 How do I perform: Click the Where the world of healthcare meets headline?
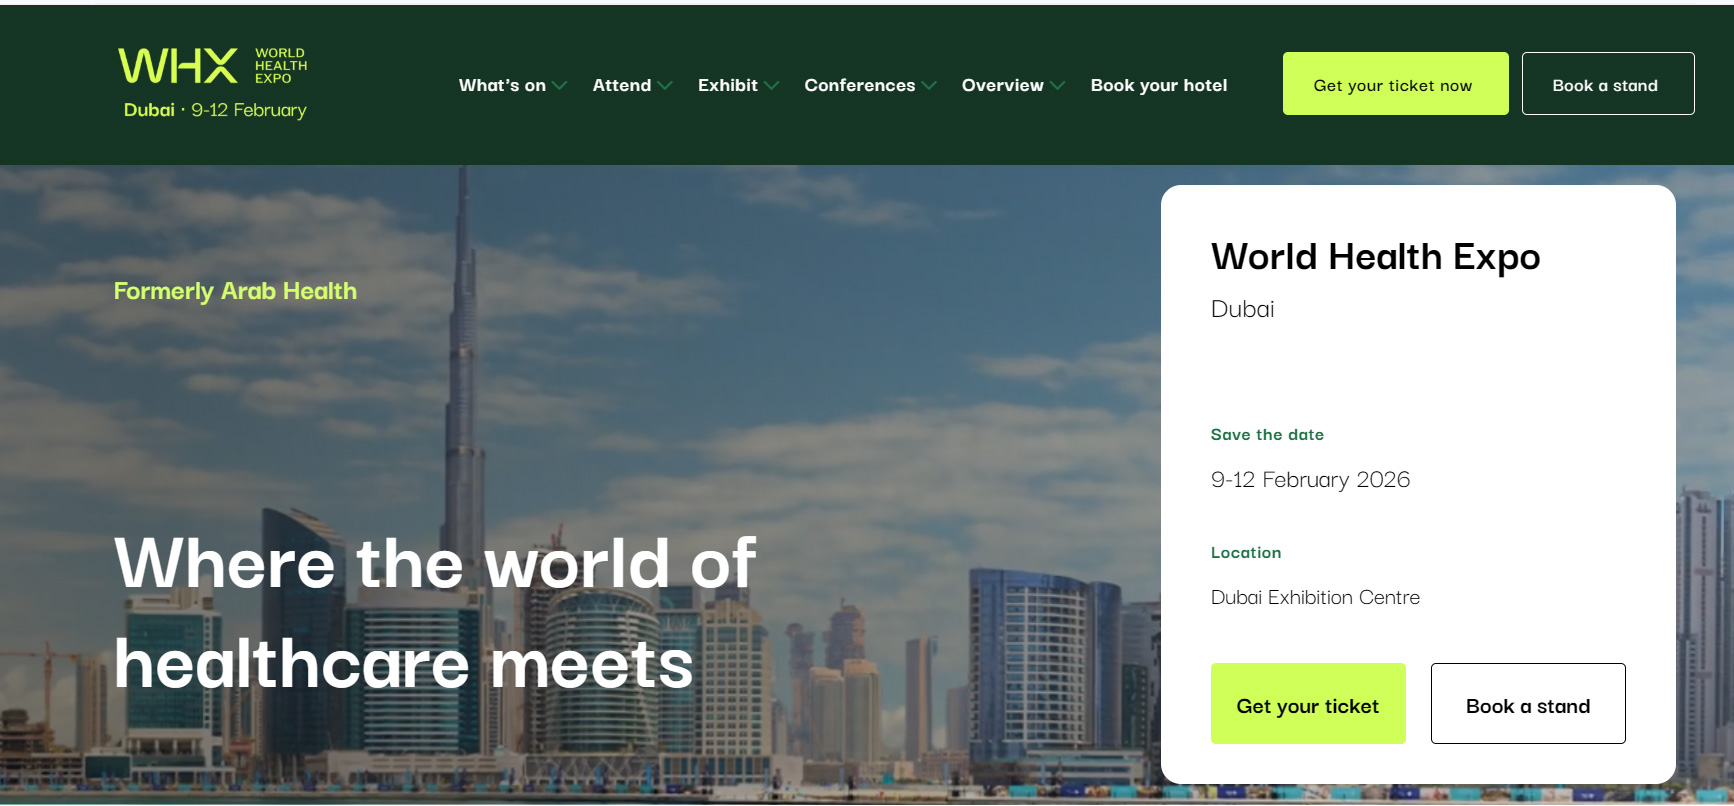pyautogui.click(x=434, y=613)
